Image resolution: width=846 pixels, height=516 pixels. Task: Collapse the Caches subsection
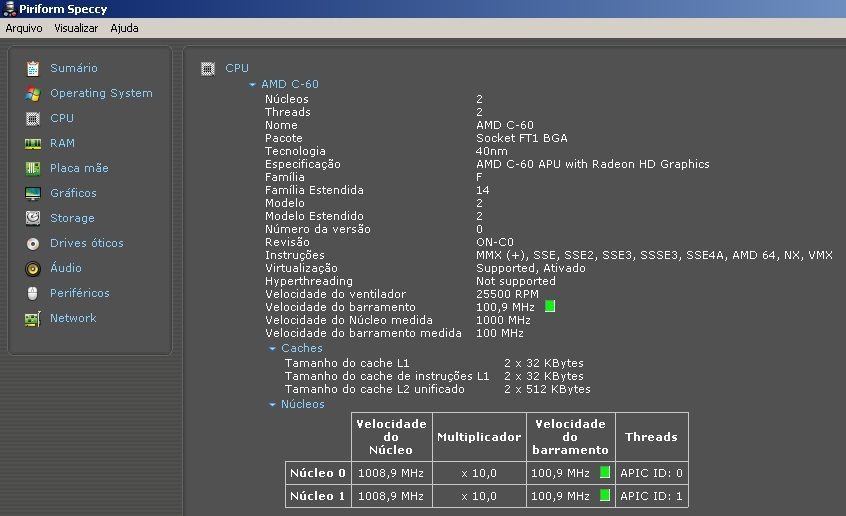pos(272,349)
